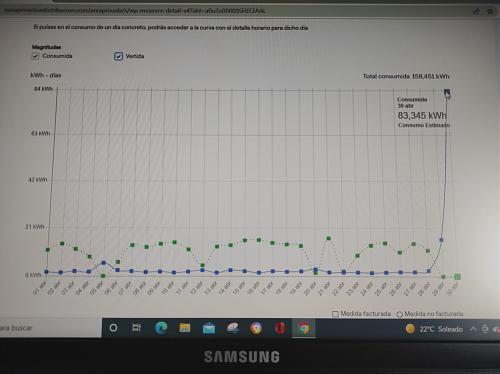Open the 22°C Soleado weather widget
500x374 pixels.
pyautogui.click(x=434, y=329)
